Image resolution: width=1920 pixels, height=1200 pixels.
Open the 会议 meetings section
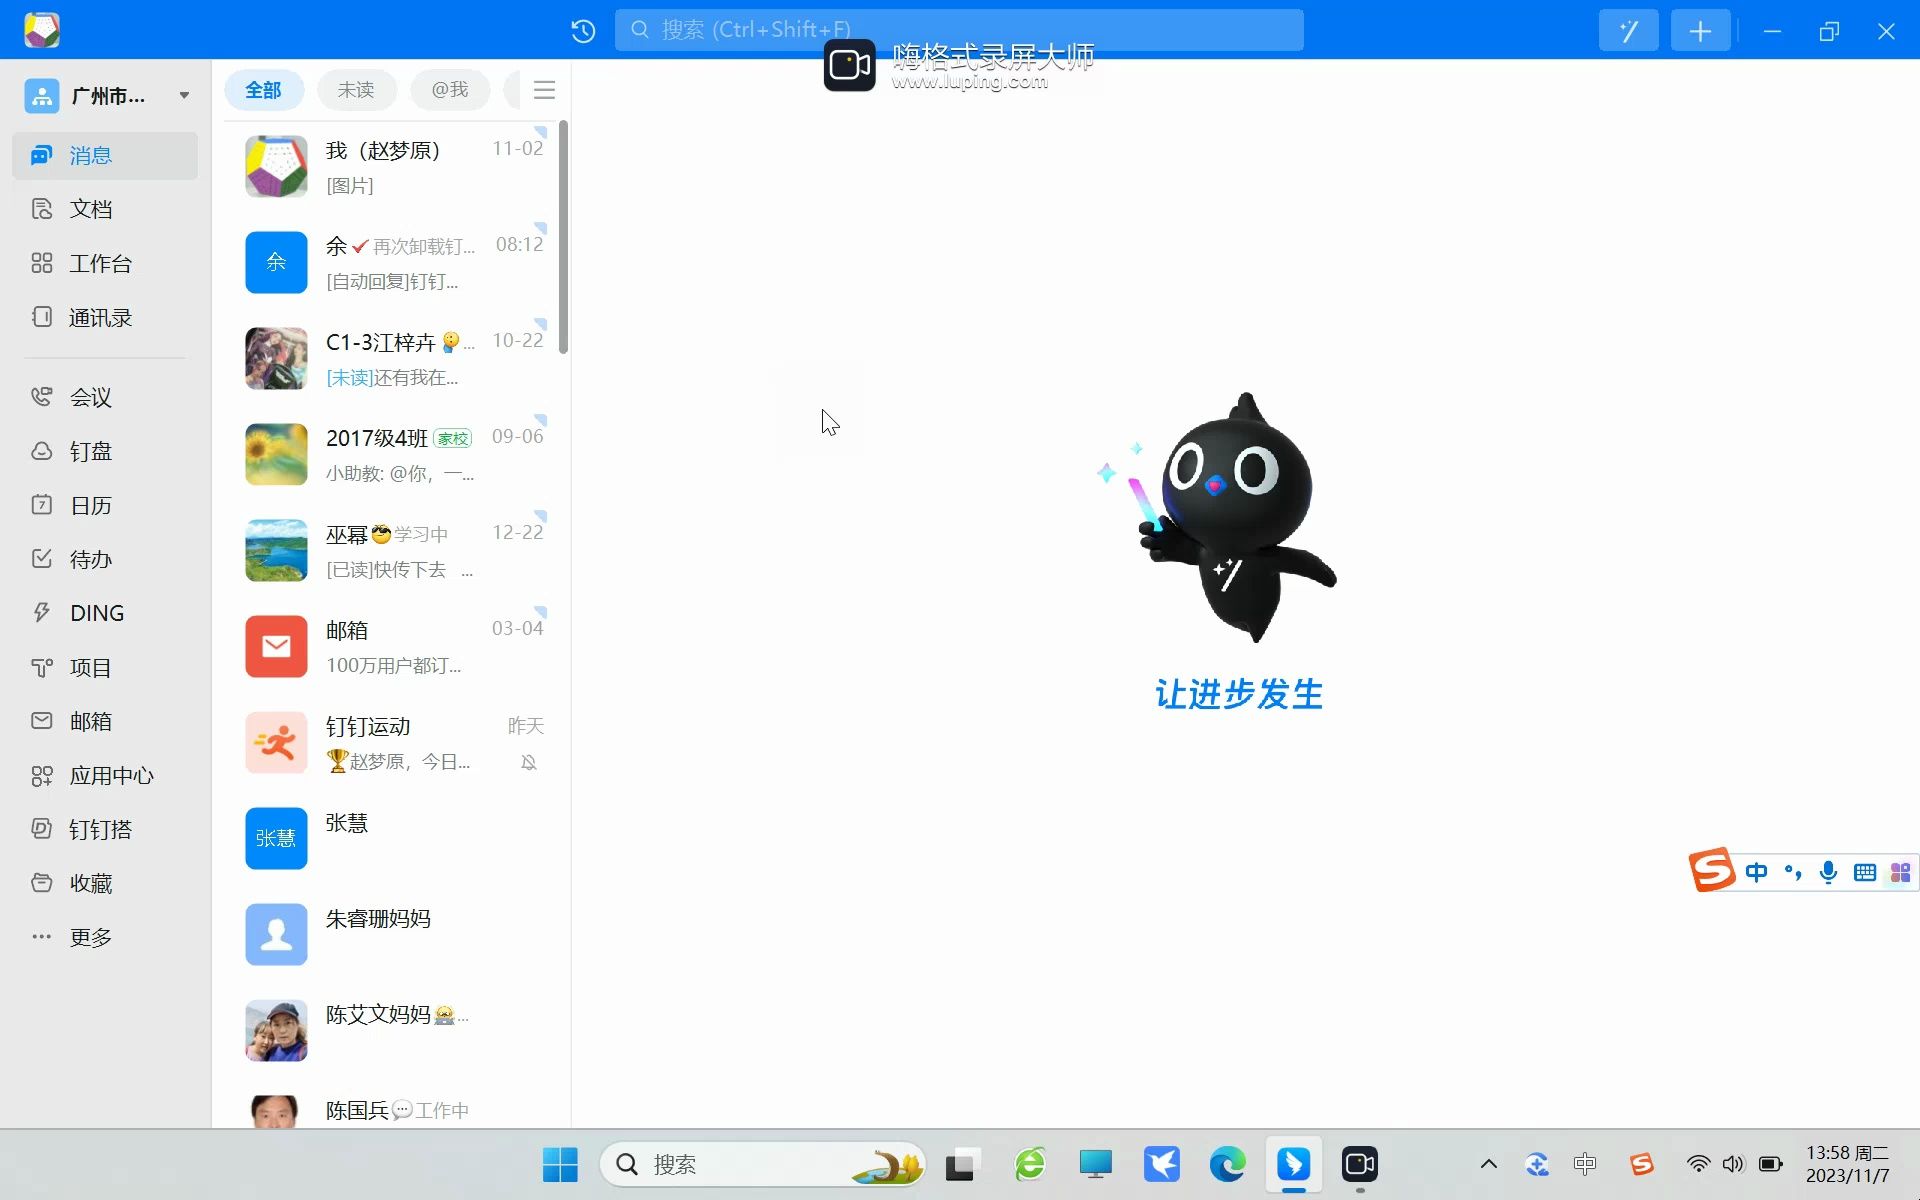[x=105, y=397]
